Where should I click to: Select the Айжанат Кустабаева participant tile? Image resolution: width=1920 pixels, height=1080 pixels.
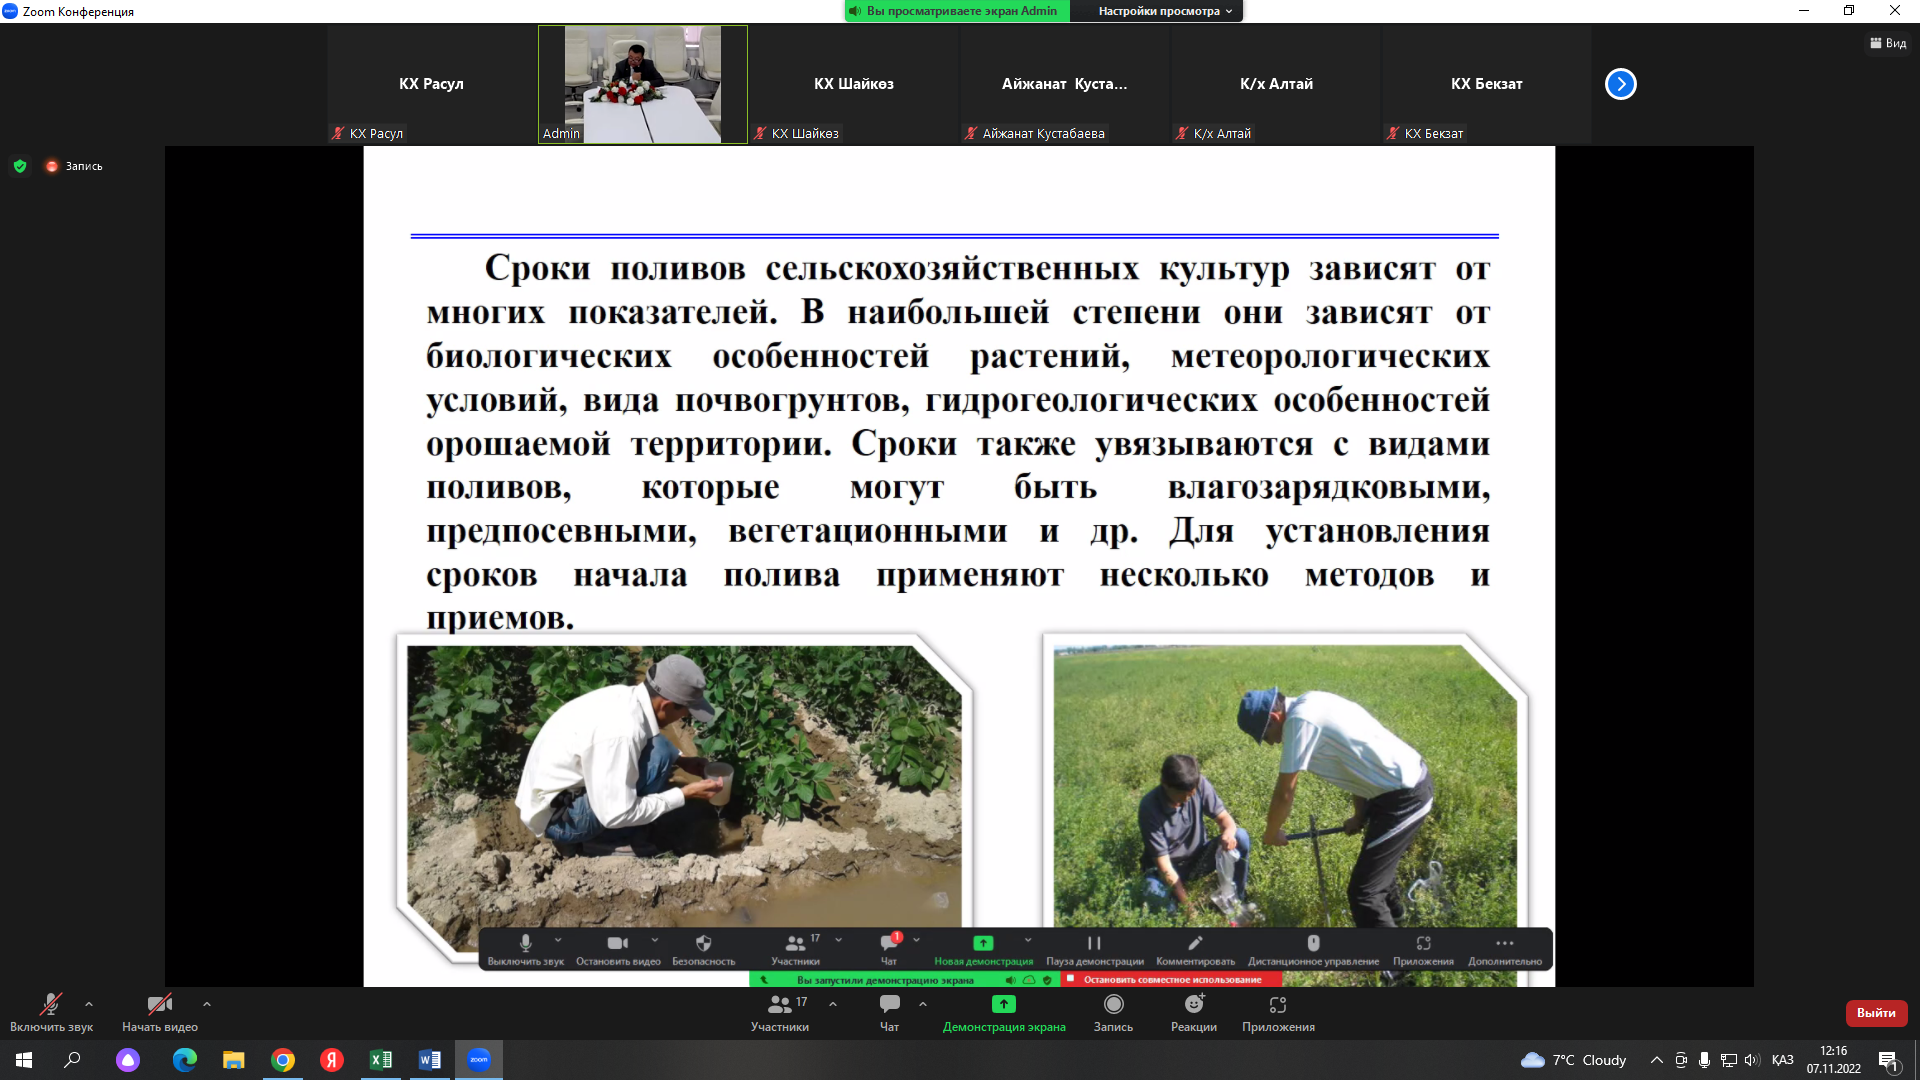tap(1065, 84)
